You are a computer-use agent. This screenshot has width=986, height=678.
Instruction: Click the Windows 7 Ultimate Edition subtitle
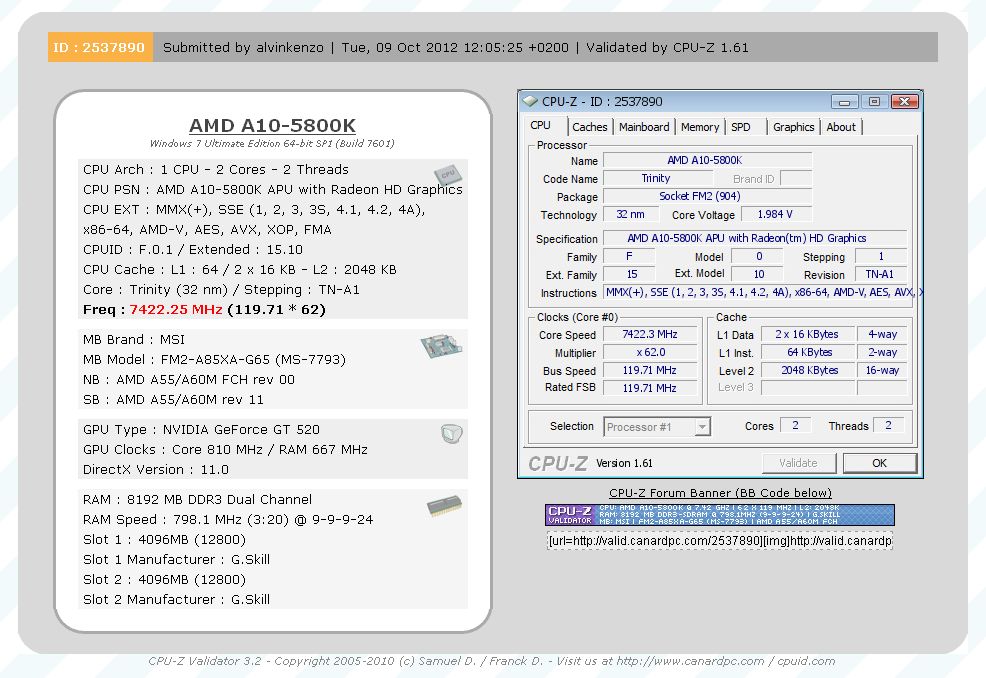pyautogui.click(x=272, y=143)
